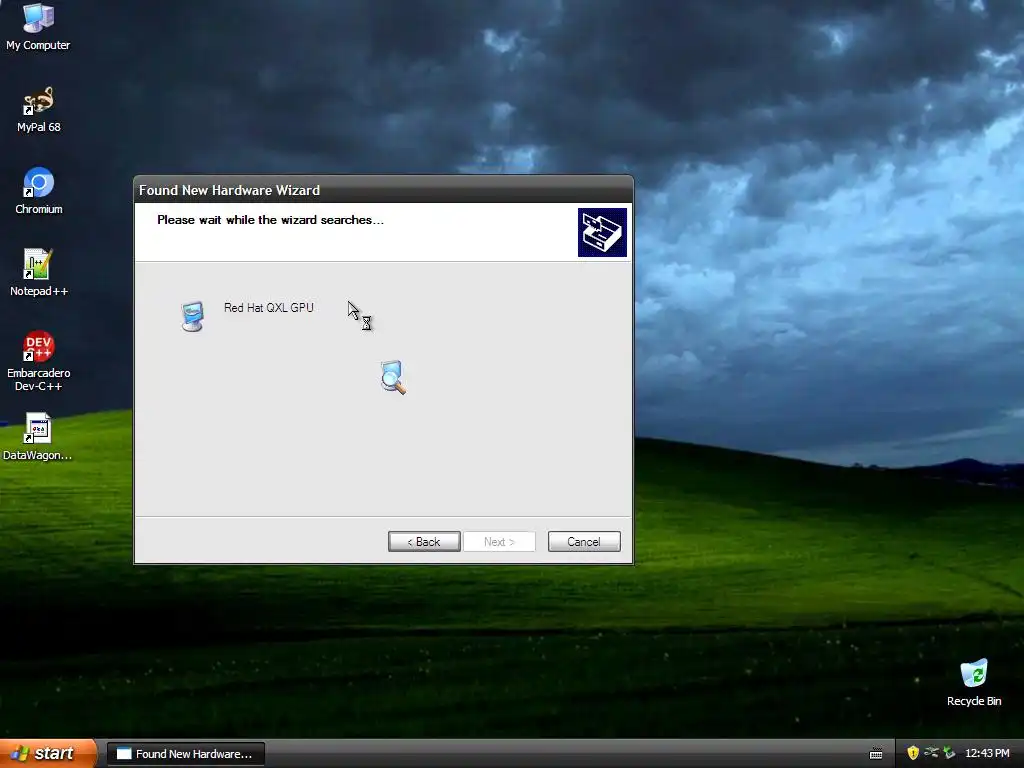
Task: Open the Windows start menu
Action: (48, 753)
